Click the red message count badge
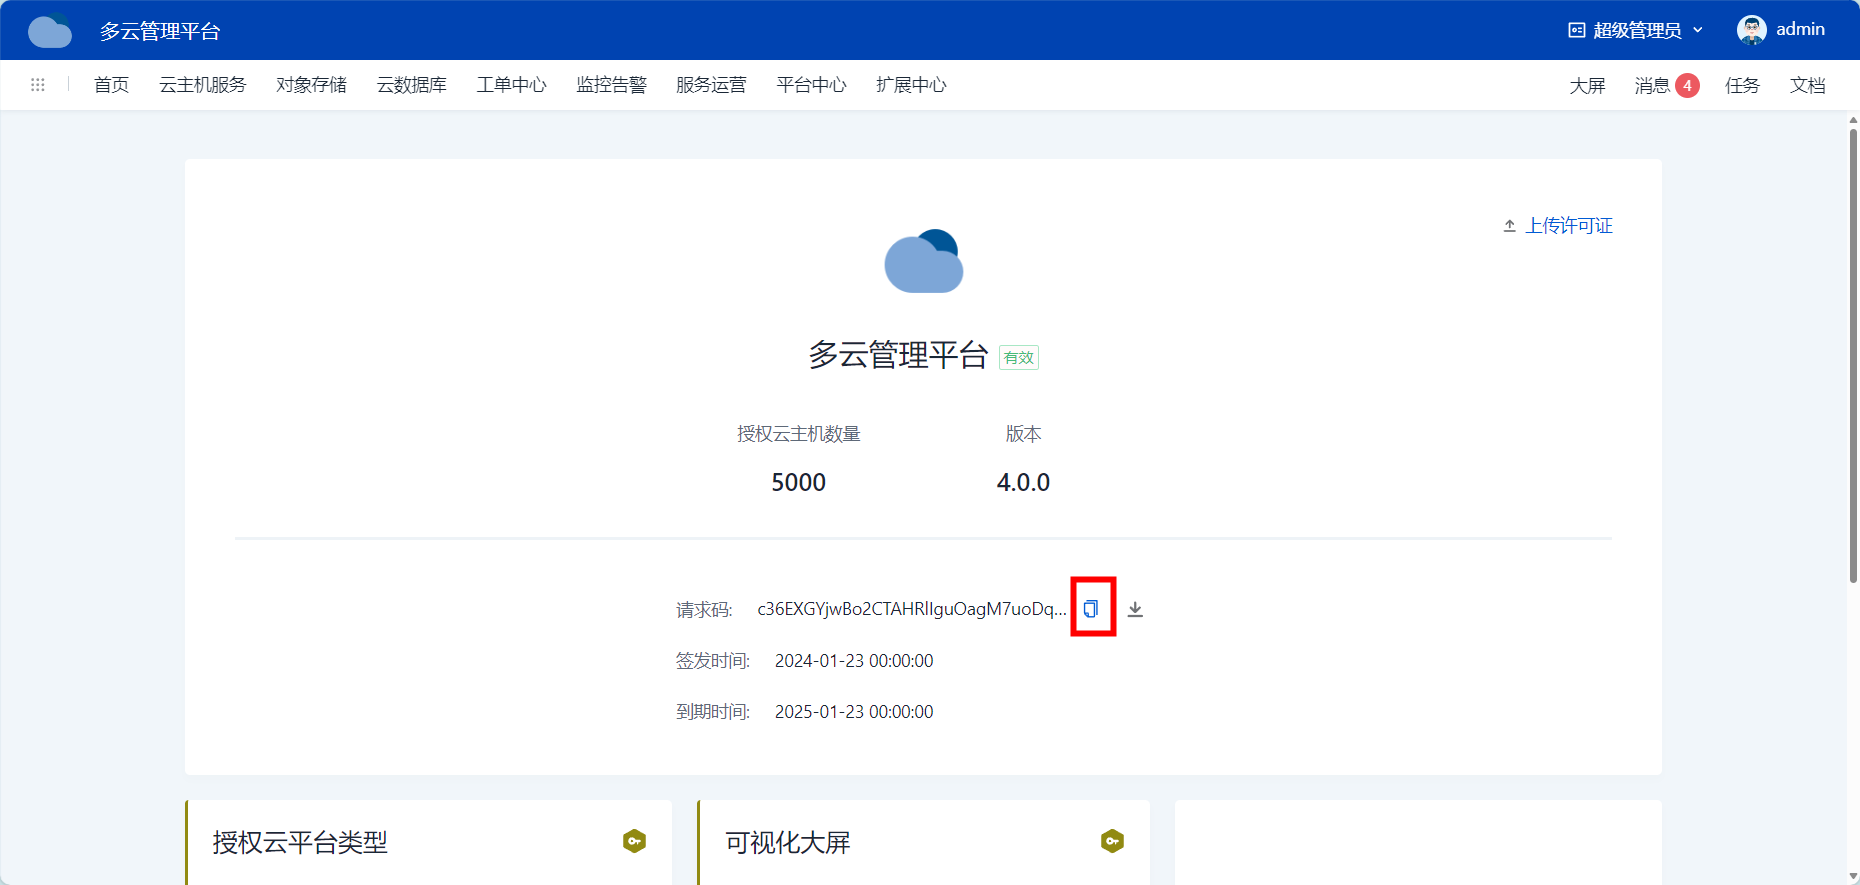Screen dimensions: 1860x885 (1687, 85)
